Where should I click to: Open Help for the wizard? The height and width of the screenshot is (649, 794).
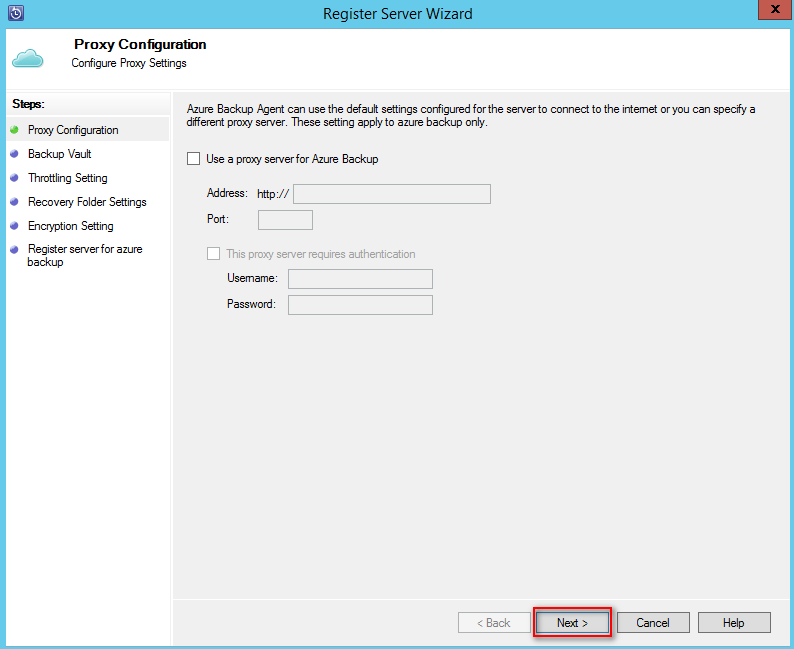tap(734, 622)
